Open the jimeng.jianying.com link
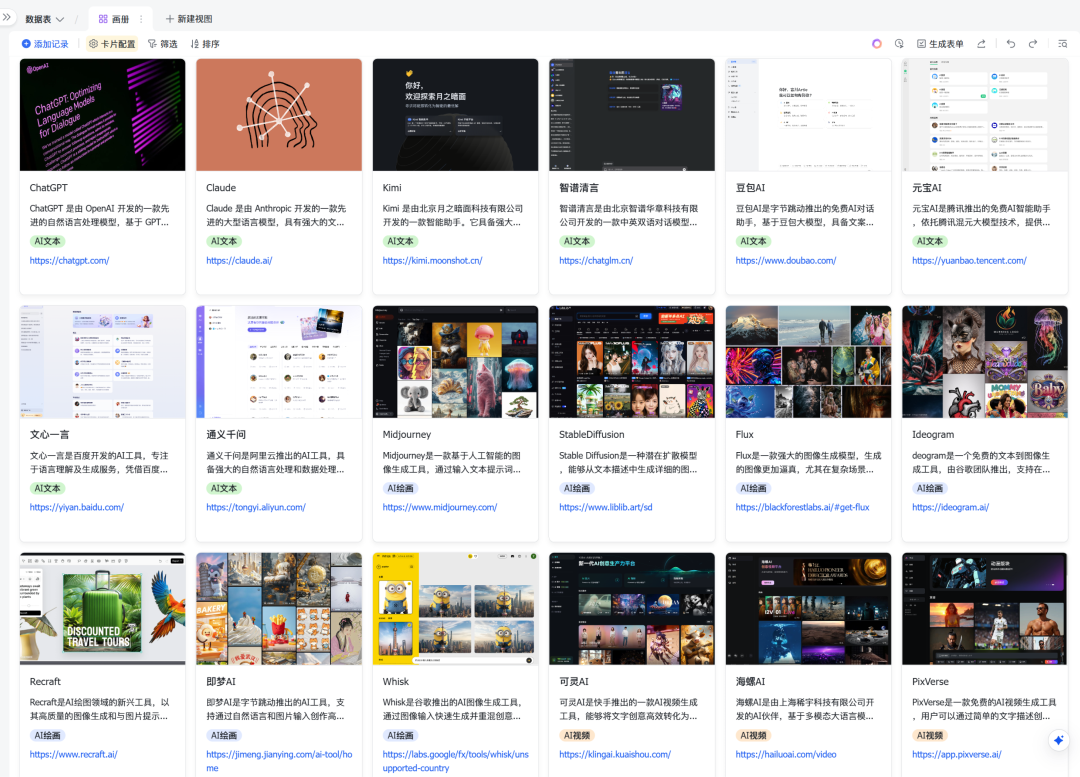1080x777 pixels. click(x=279, y=761)
